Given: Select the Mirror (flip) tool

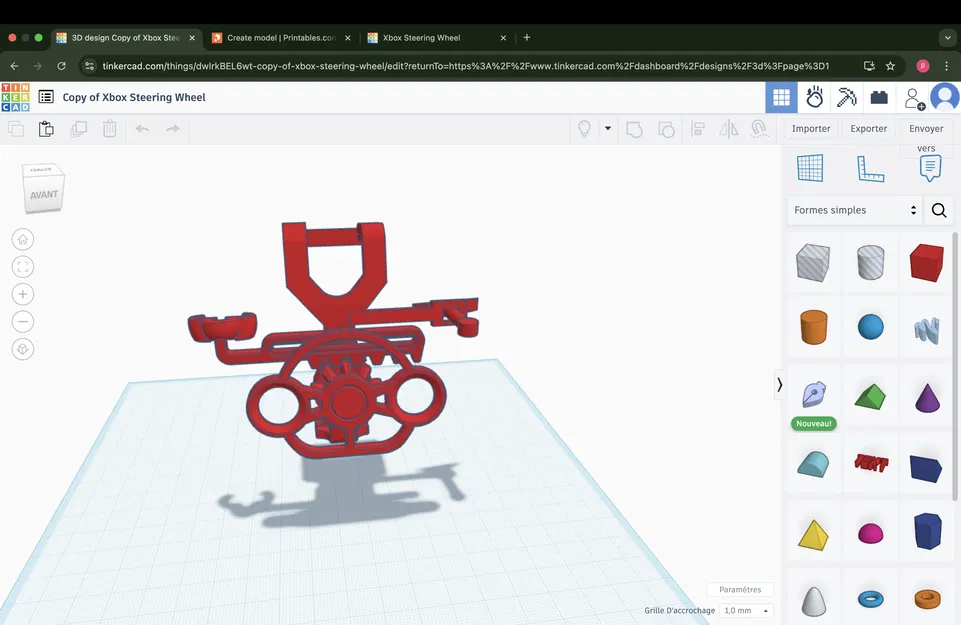Looking at the screenshot, I should click(728, 129).
